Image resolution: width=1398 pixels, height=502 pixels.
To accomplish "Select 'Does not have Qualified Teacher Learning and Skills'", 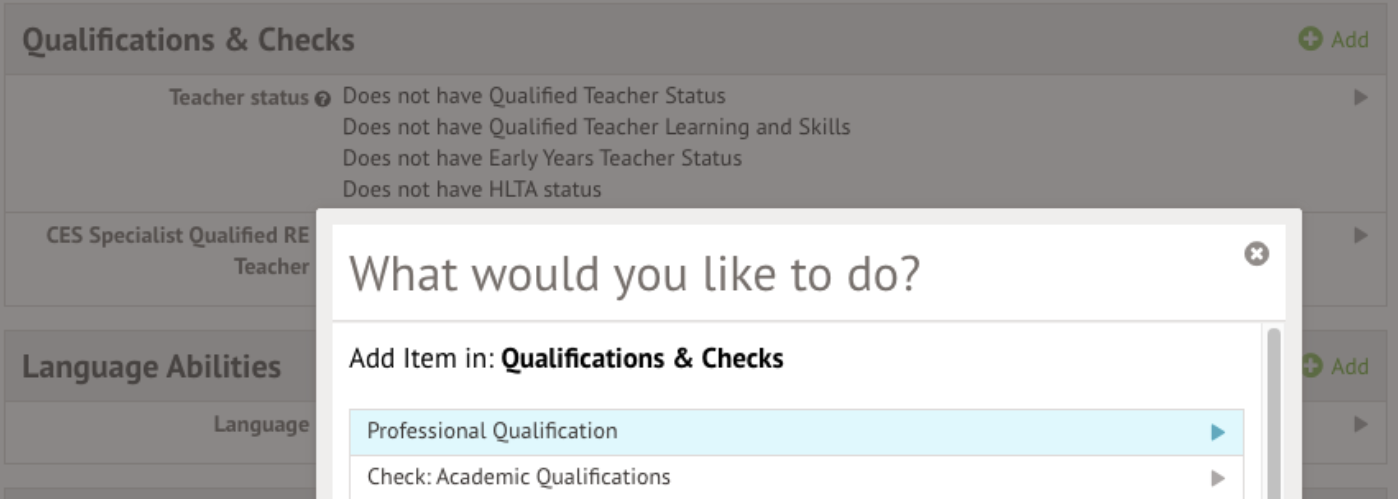I will pos(596,128).
